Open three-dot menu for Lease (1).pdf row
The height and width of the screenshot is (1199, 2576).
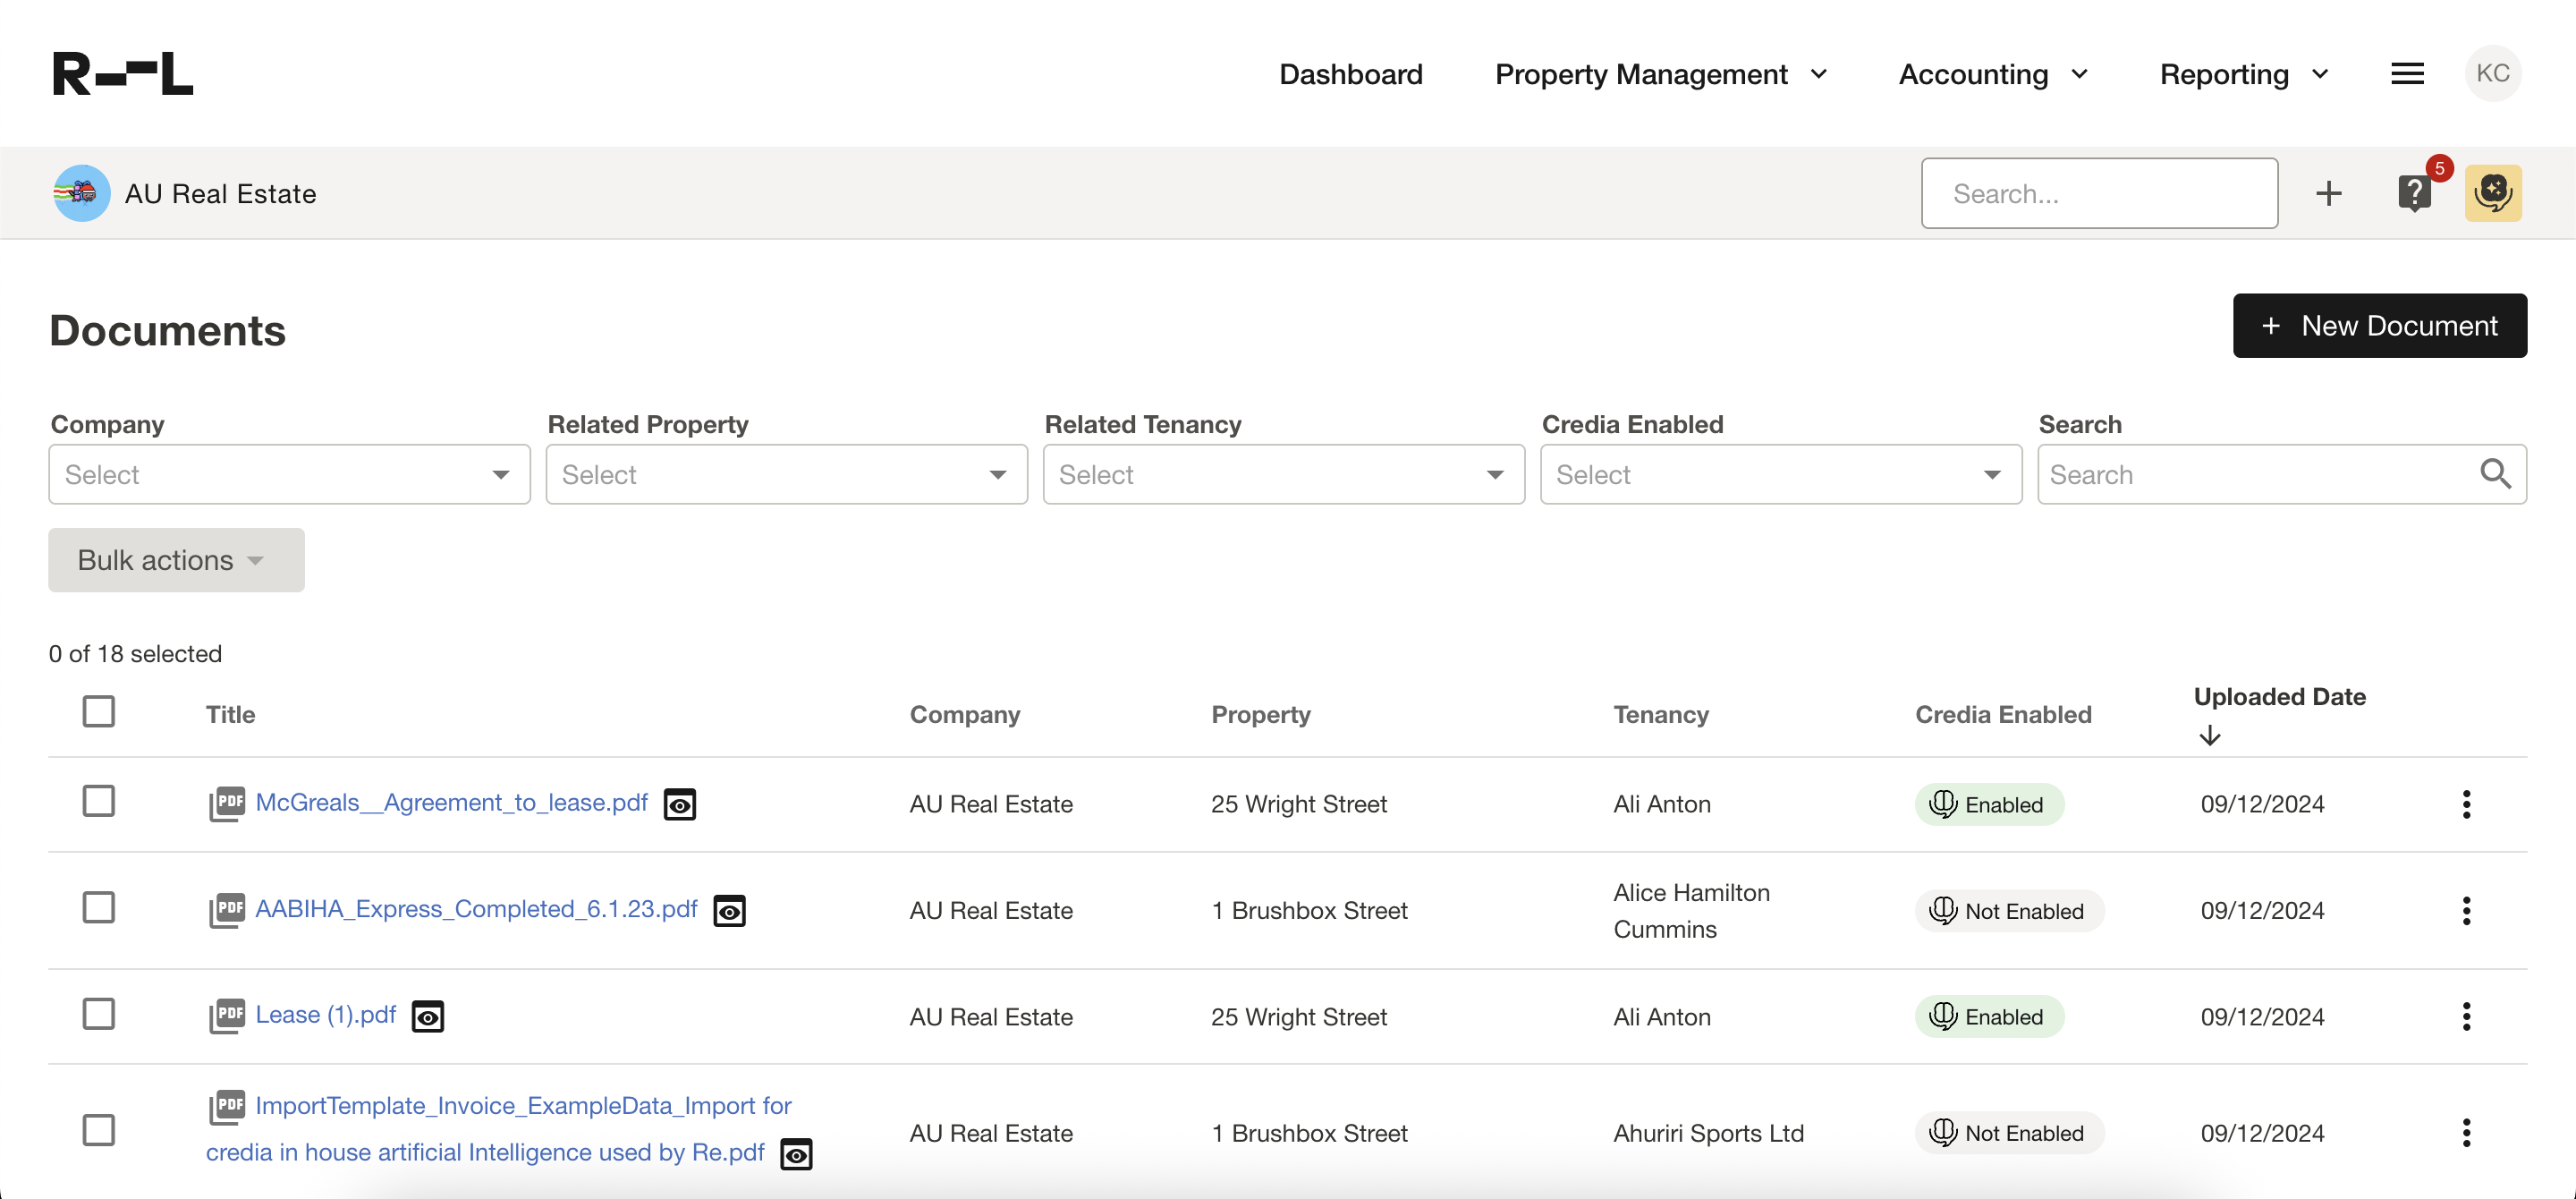[2466, 1017]
